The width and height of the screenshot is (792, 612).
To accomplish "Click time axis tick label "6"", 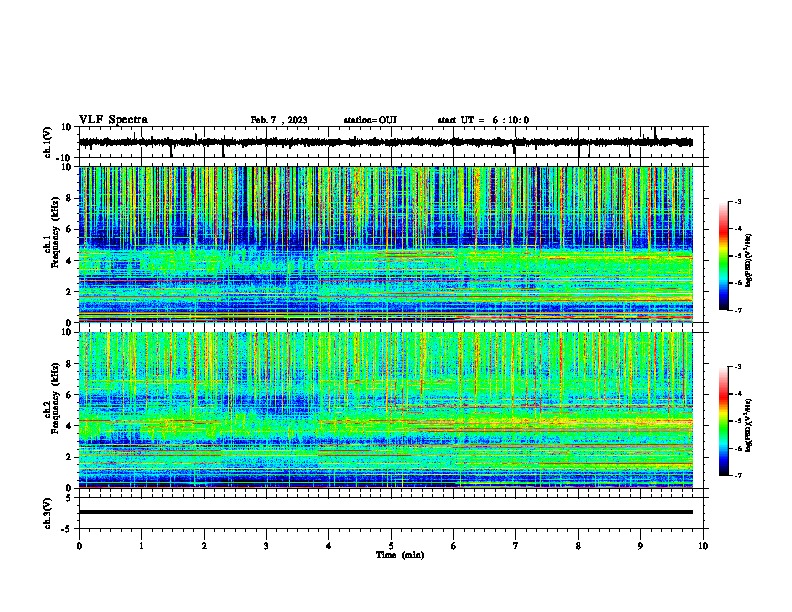I will pos(454,546).
